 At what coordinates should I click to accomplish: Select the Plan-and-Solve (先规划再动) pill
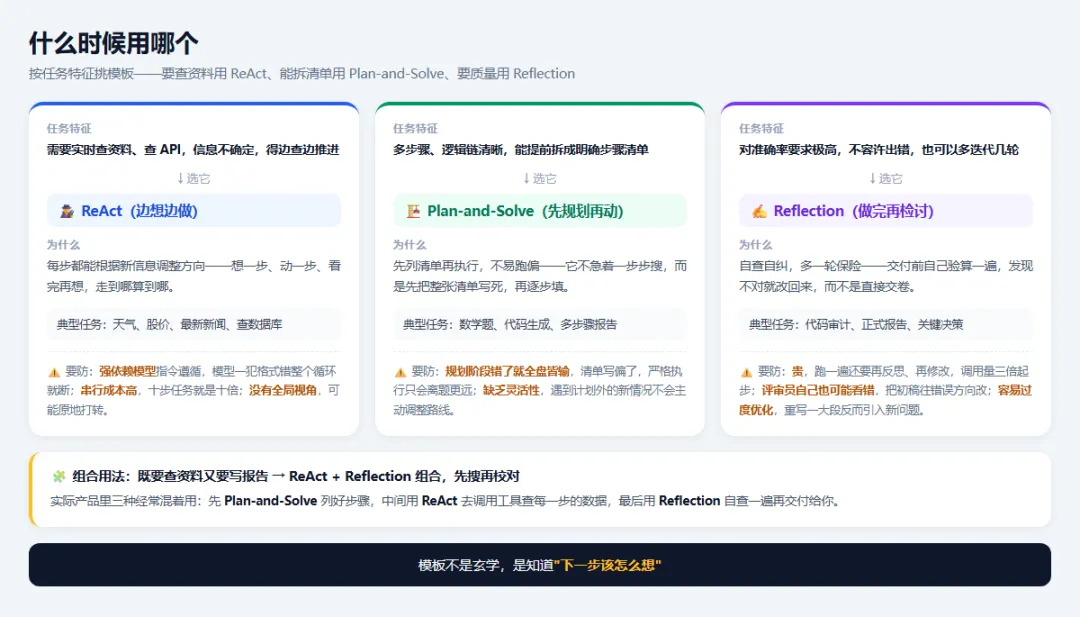click(x=539, y=211)
